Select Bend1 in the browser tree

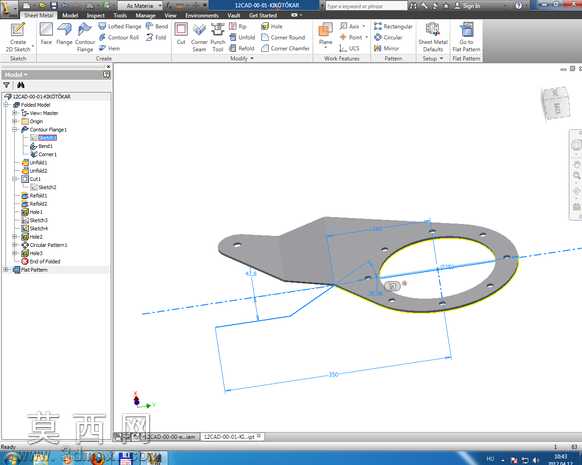pyautogui.click(x=41, y=146)
